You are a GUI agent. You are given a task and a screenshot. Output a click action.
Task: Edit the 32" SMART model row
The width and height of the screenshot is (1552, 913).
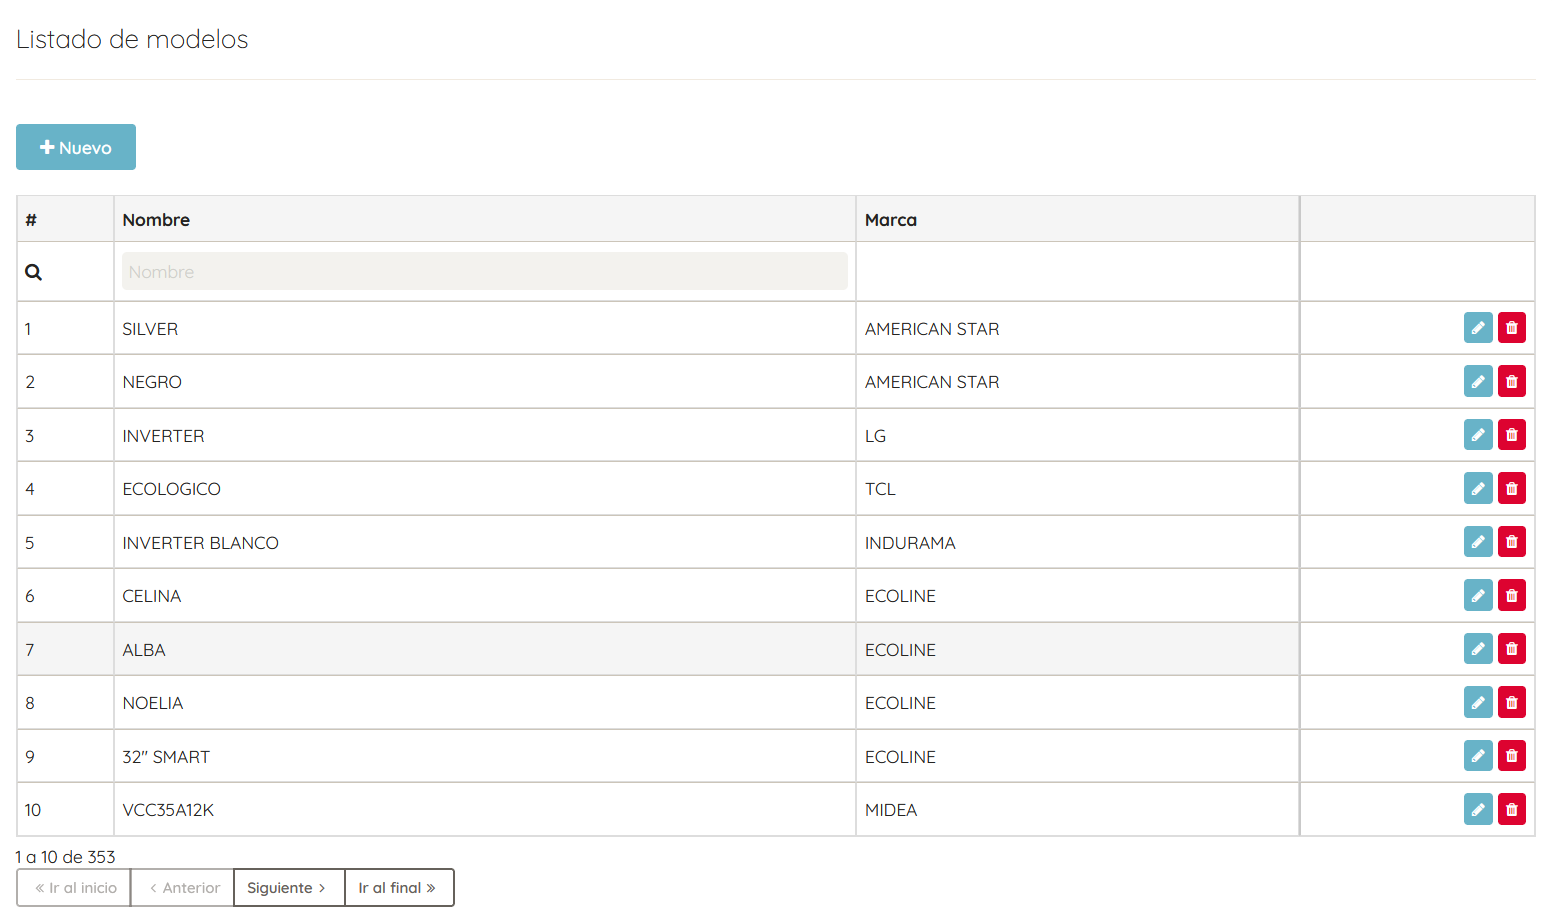(1478, 756)
